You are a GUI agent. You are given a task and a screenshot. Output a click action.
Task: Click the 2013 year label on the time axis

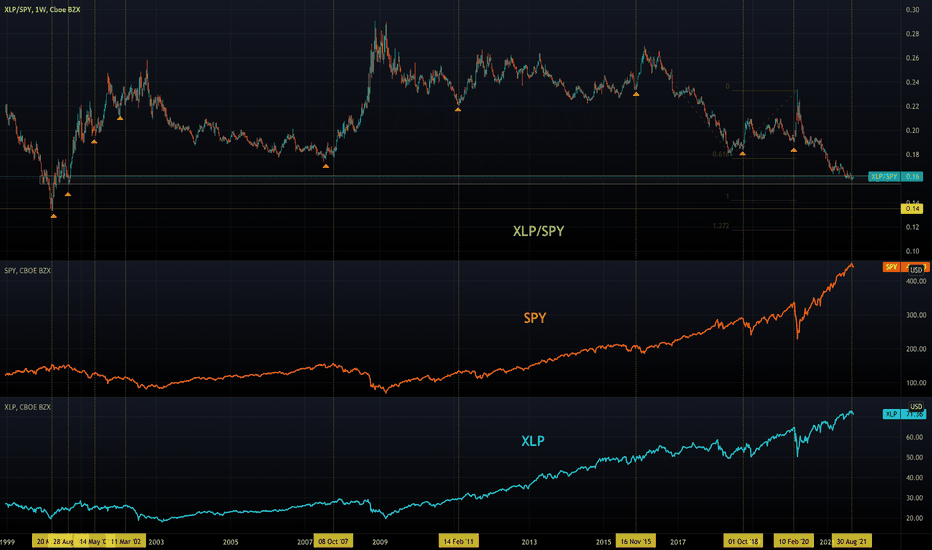coord(529,542)
